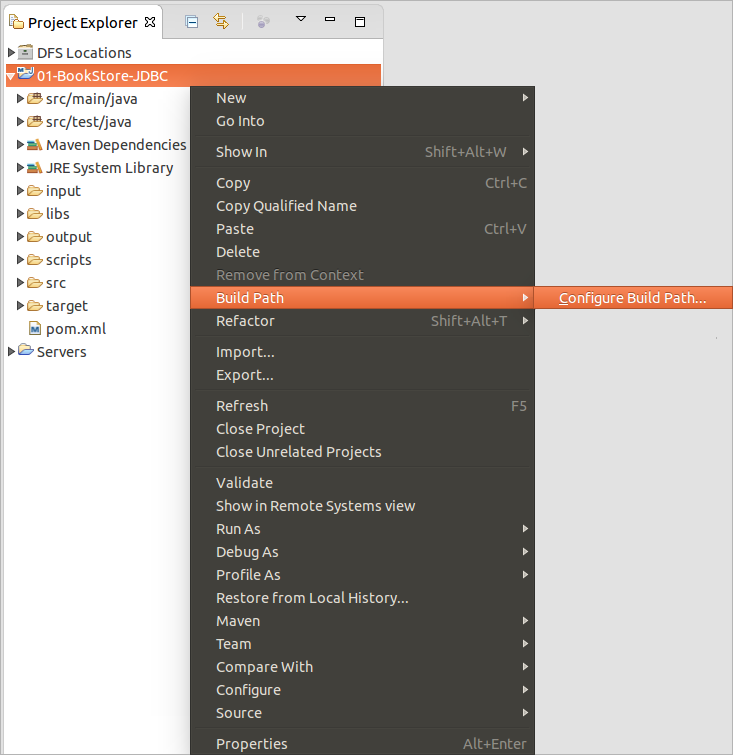Click the src/main/java package folder icon
The image size is (733, 755).
point(35,99)
